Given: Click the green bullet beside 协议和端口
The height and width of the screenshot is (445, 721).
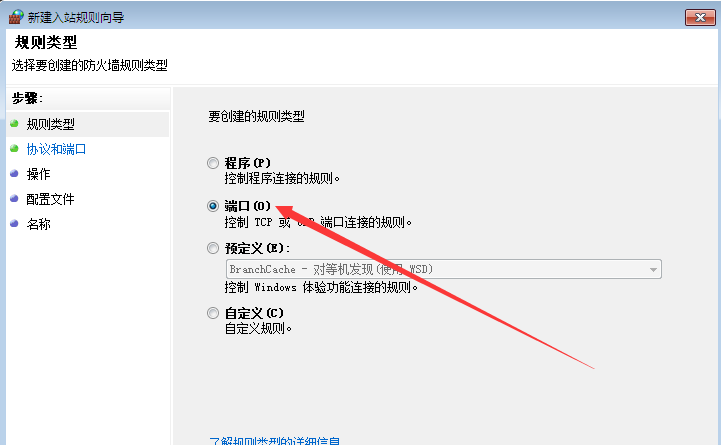Looking at the screenshot, I should coord(14,148).
